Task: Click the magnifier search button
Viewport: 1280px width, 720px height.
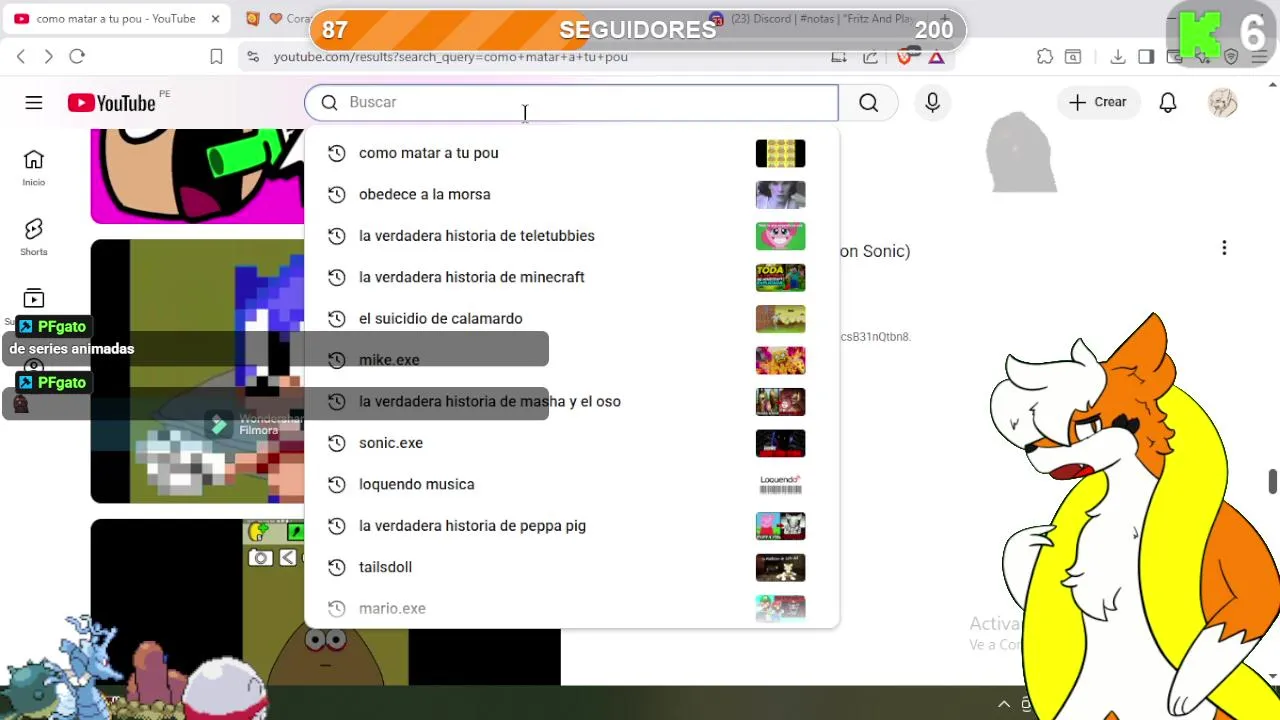Action: point(868,102)
